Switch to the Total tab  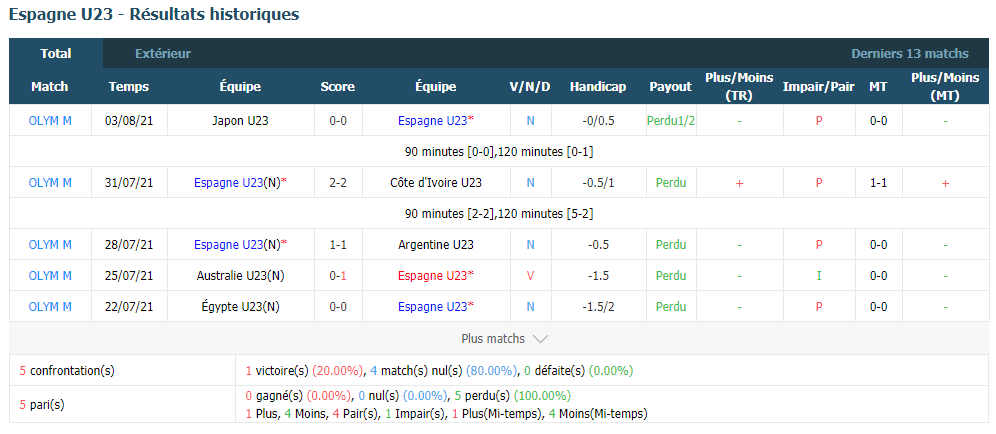(x=56, y=53)
